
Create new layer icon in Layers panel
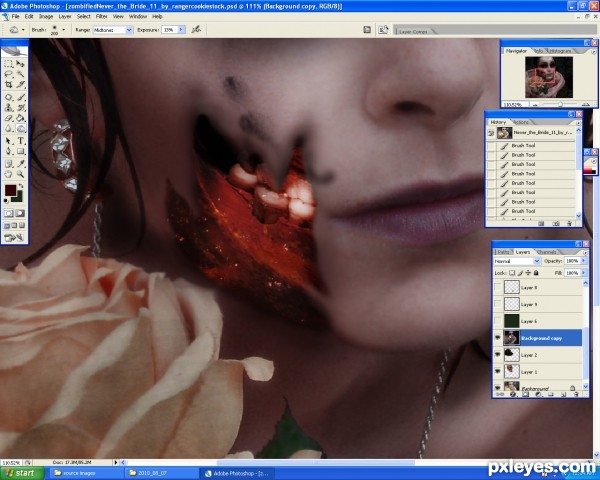(564, 393)
